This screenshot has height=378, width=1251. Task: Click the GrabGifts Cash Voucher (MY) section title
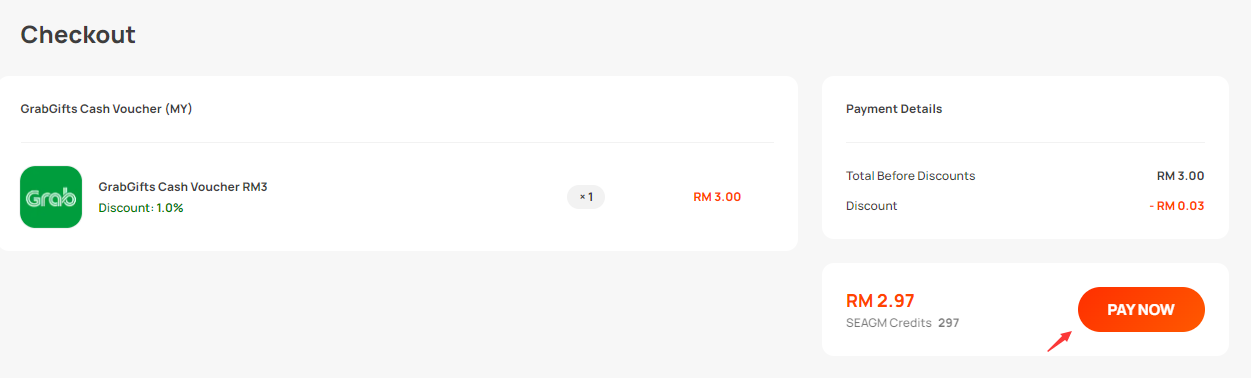click(x=106, y=109)
